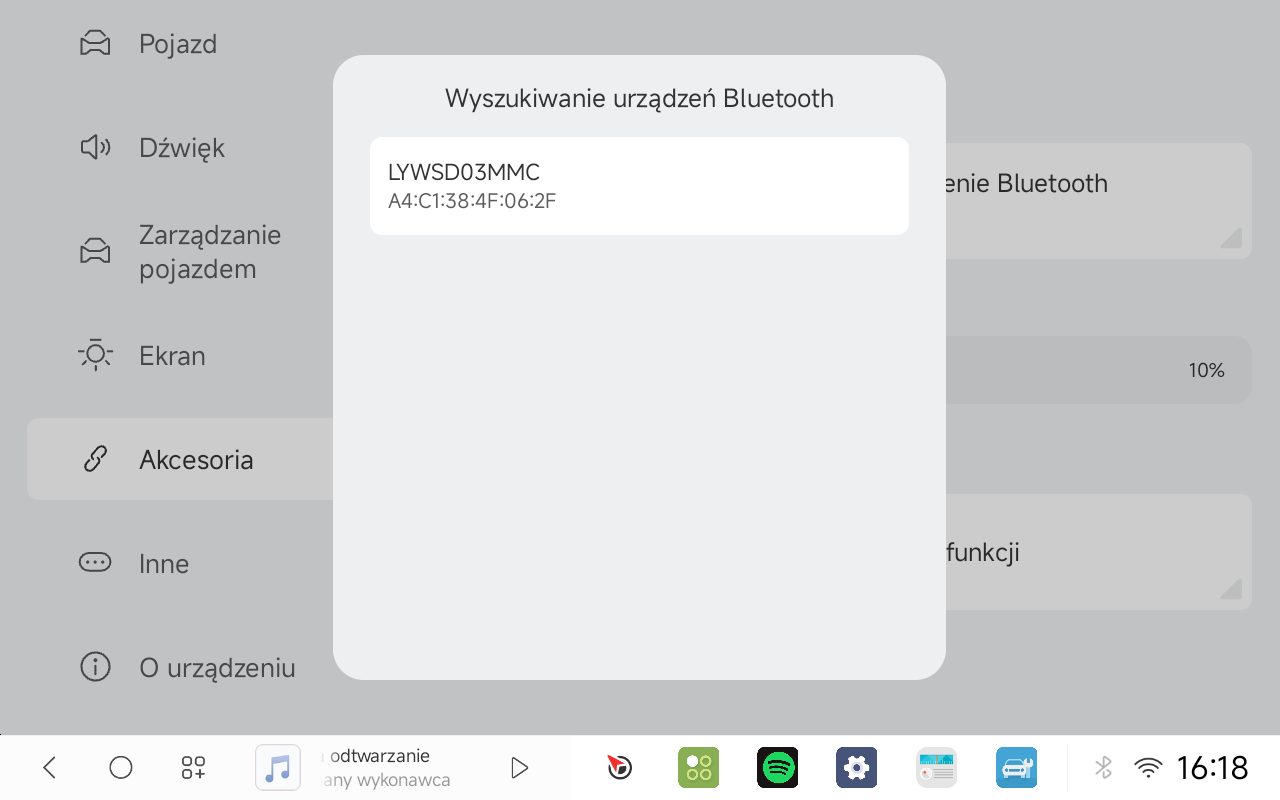
Task: Open the Pojazd settings section
Action: click(x=177, y=44)
